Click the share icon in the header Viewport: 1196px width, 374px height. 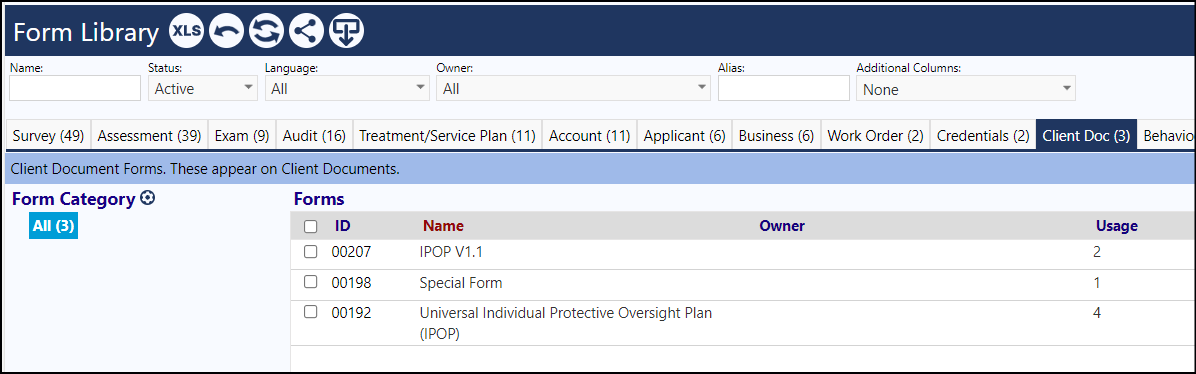[306, 31]
